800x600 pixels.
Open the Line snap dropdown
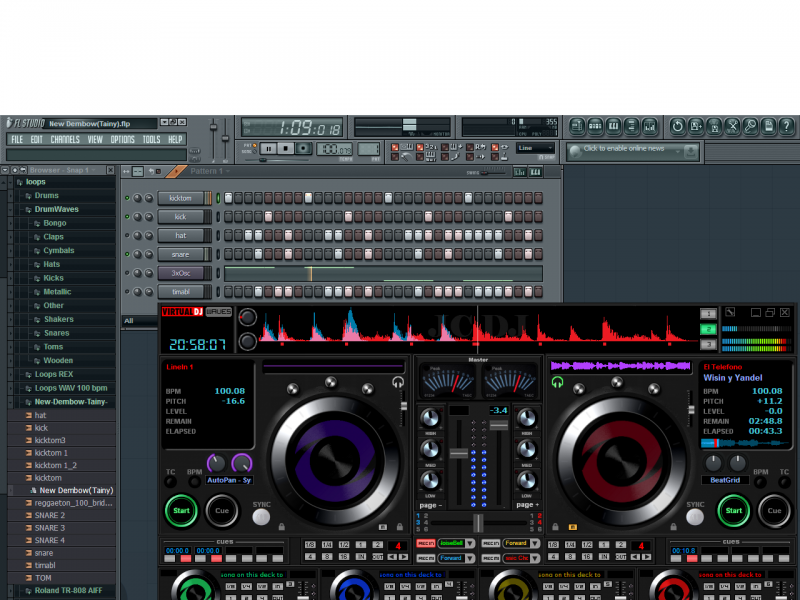tap(535, 148)
